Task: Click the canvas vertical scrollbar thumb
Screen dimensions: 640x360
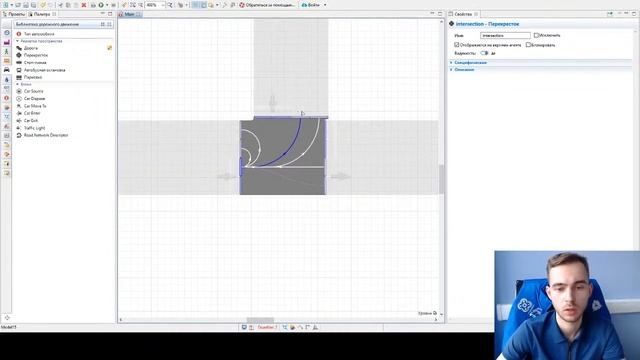Action: click(x=442, y=179)
